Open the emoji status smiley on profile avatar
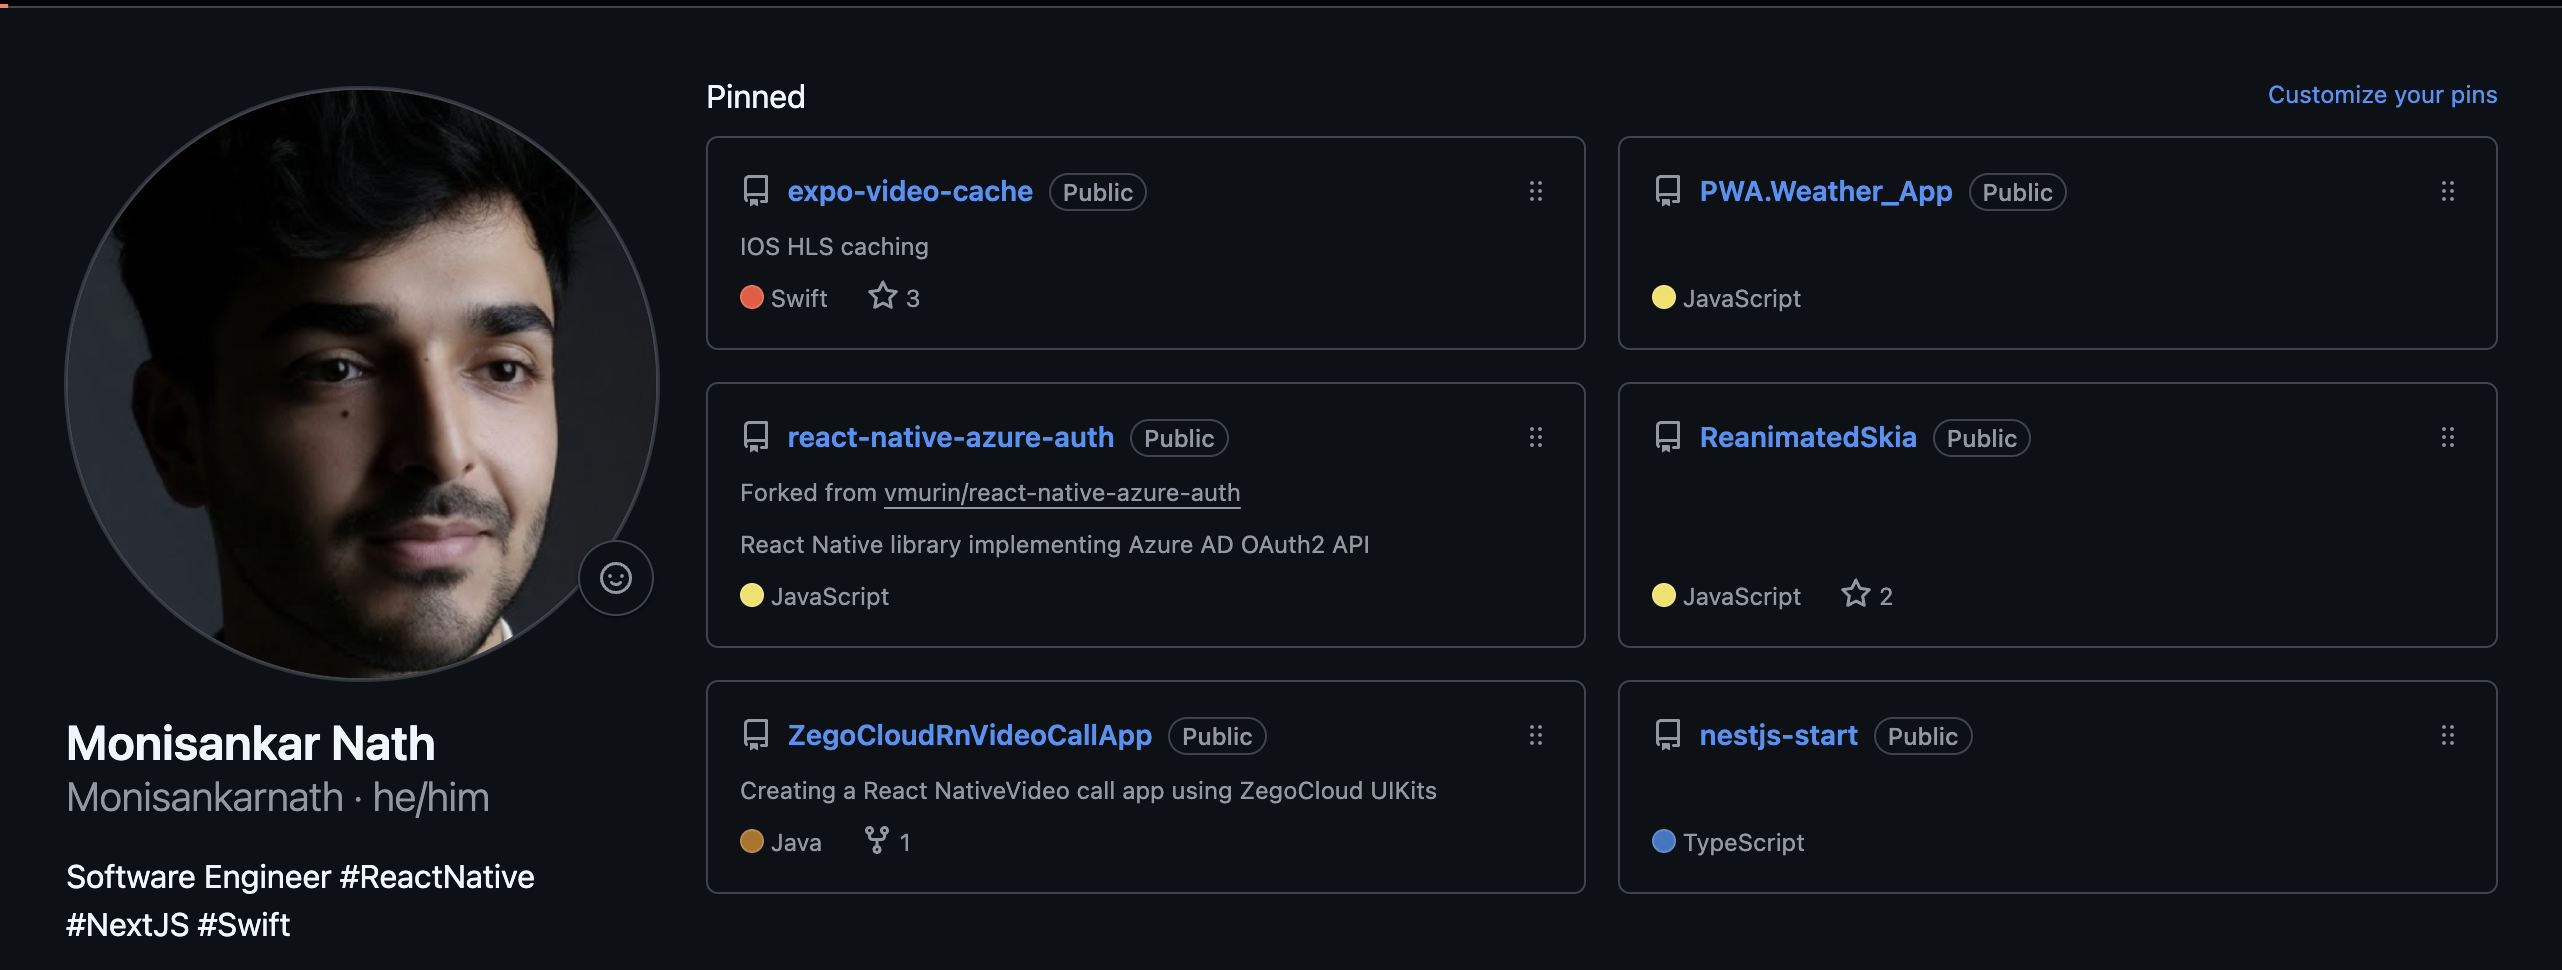The image size is (2562, 970). coord(616,578)
